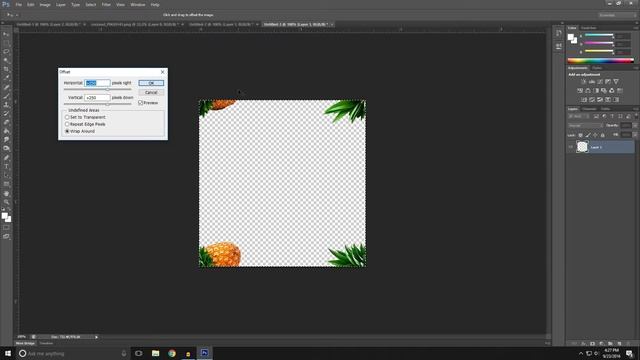640x360 pixels.
Task: Select the Brush tool
Action: tap(6, 96)
